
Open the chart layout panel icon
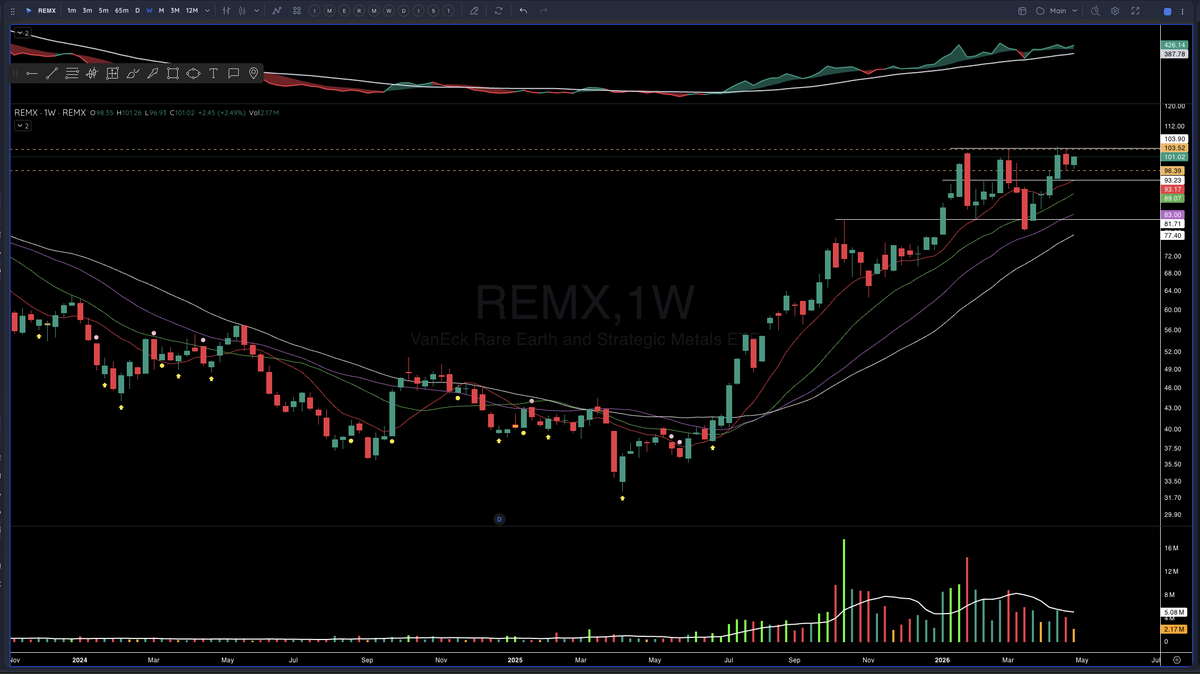[1022, 10]
